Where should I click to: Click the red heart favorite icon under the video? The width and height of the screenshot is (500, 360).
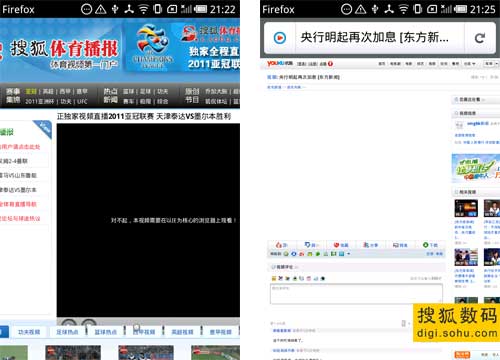click(x=336, y=245)
